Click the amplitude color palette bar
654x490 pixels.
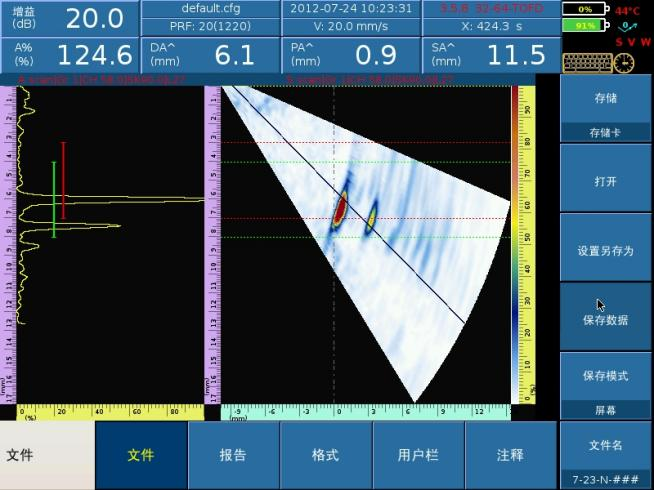(x=516, y=240)
